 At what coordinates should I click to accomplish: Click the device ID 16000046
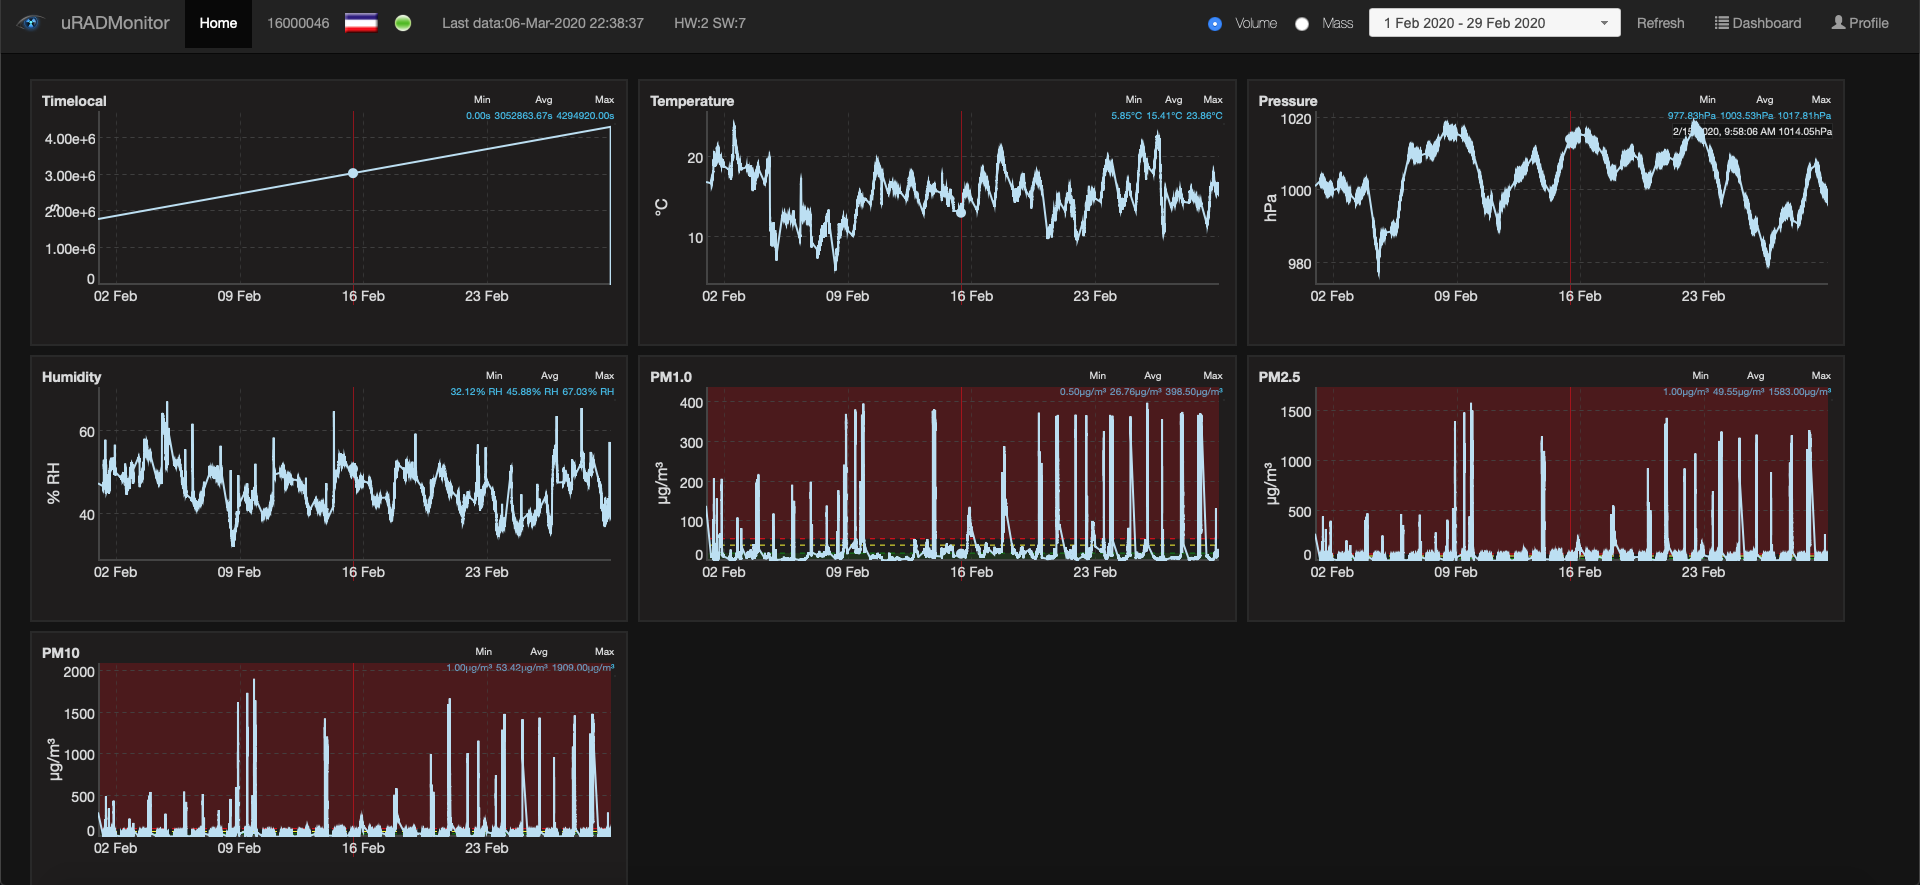(x=298, y=23)
